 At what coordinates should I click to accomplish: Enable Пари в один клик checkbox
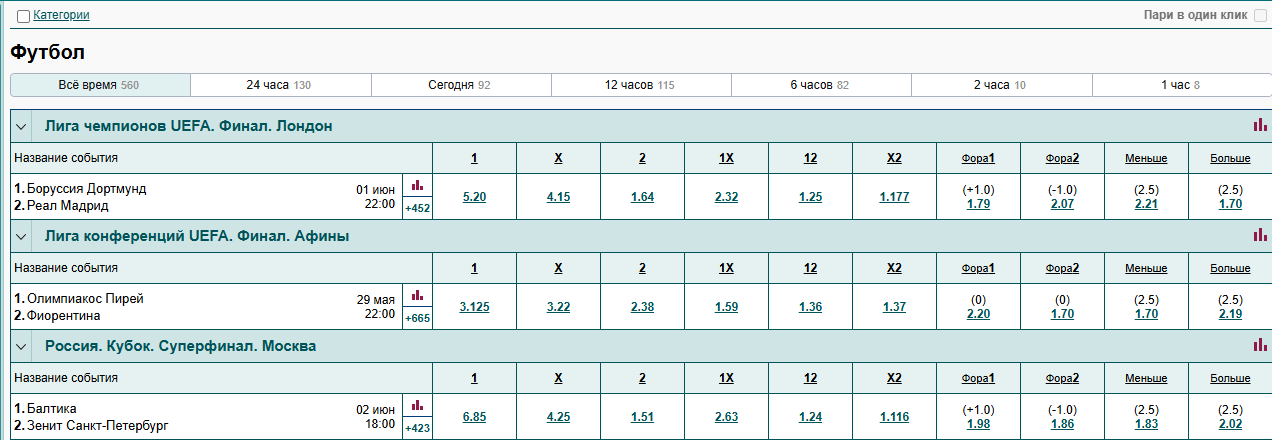point(1260,16)
